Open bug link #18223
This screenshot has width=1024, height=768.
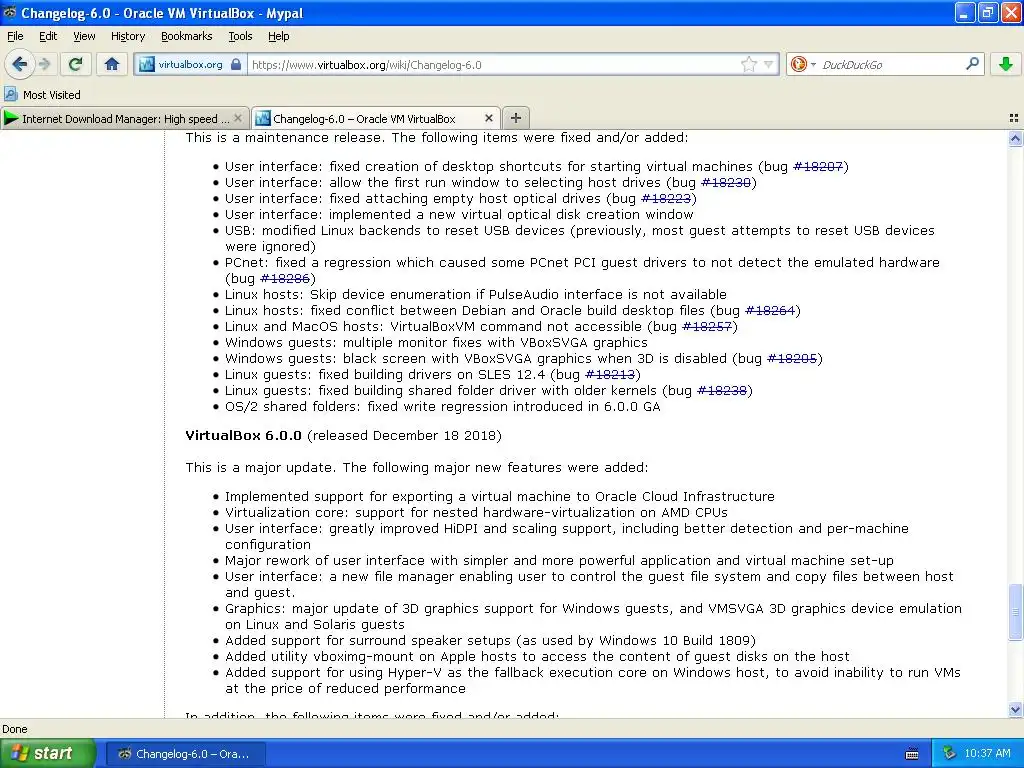pos(666,199)
